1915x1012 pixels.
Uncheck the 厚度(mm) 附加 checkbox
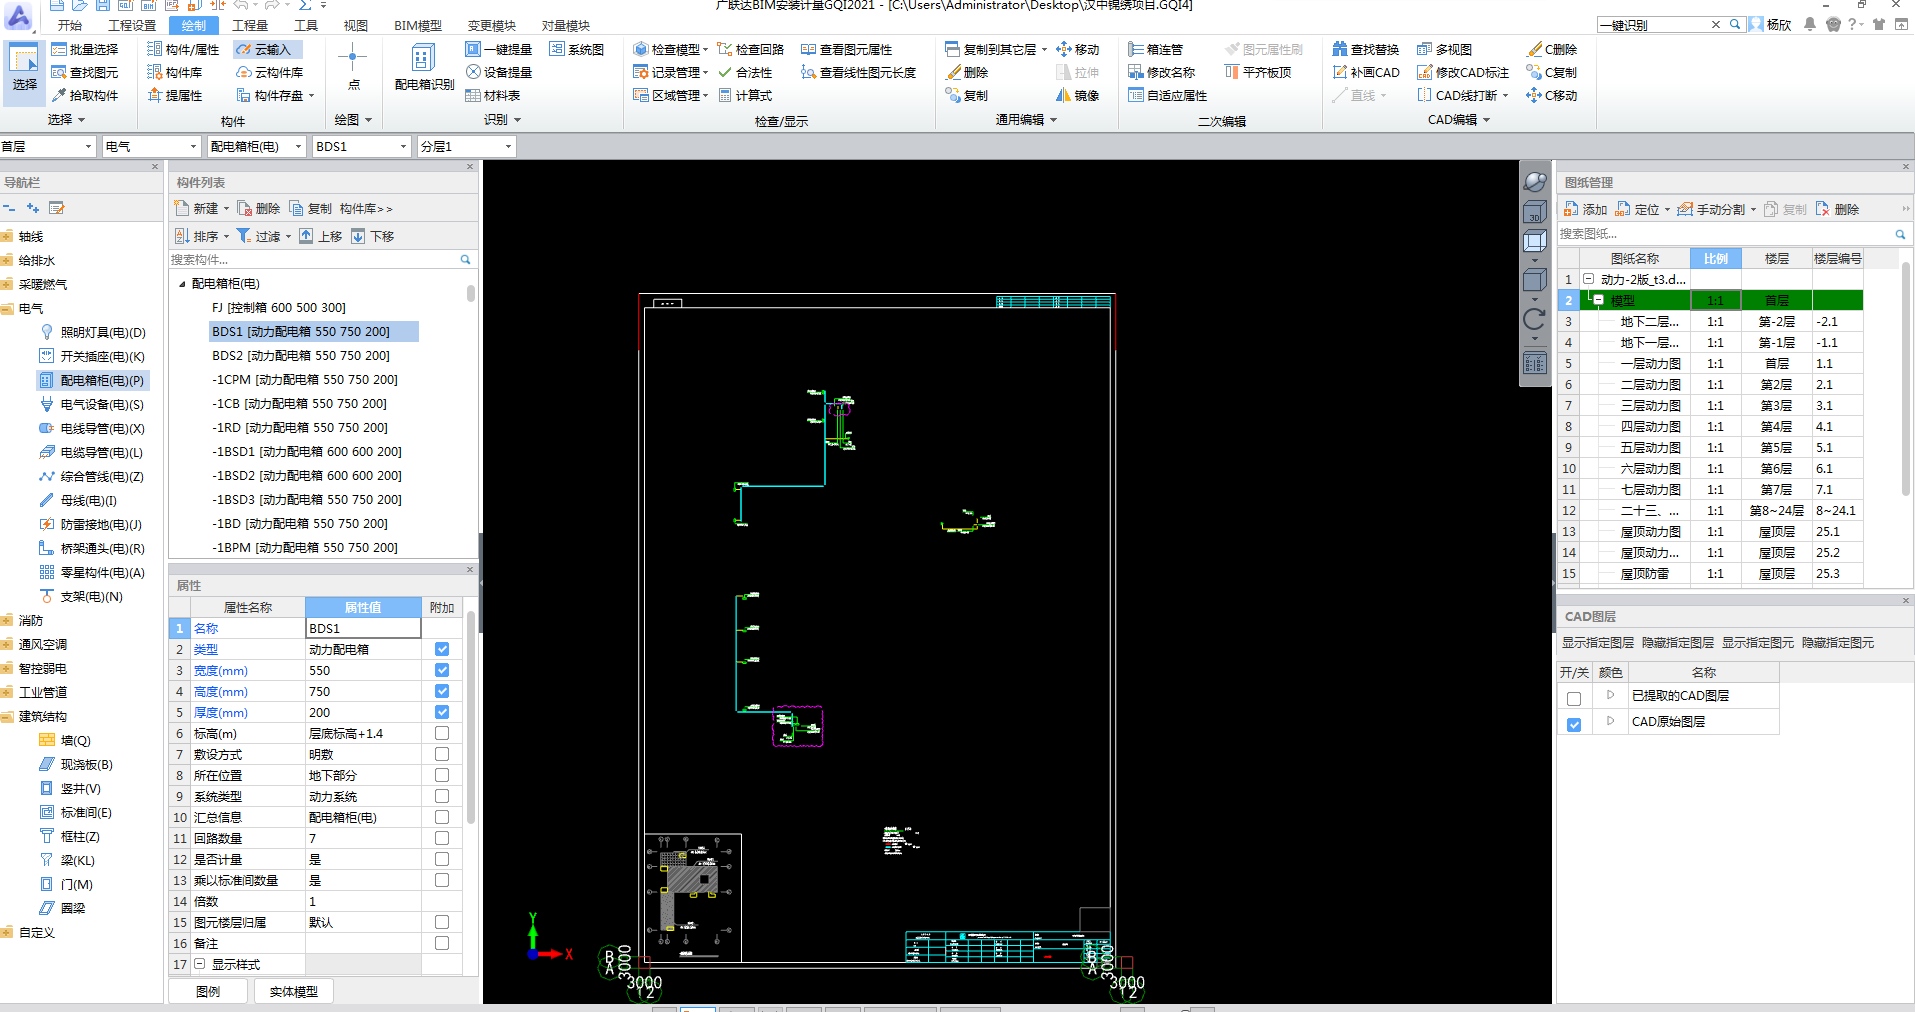point(442,712)
